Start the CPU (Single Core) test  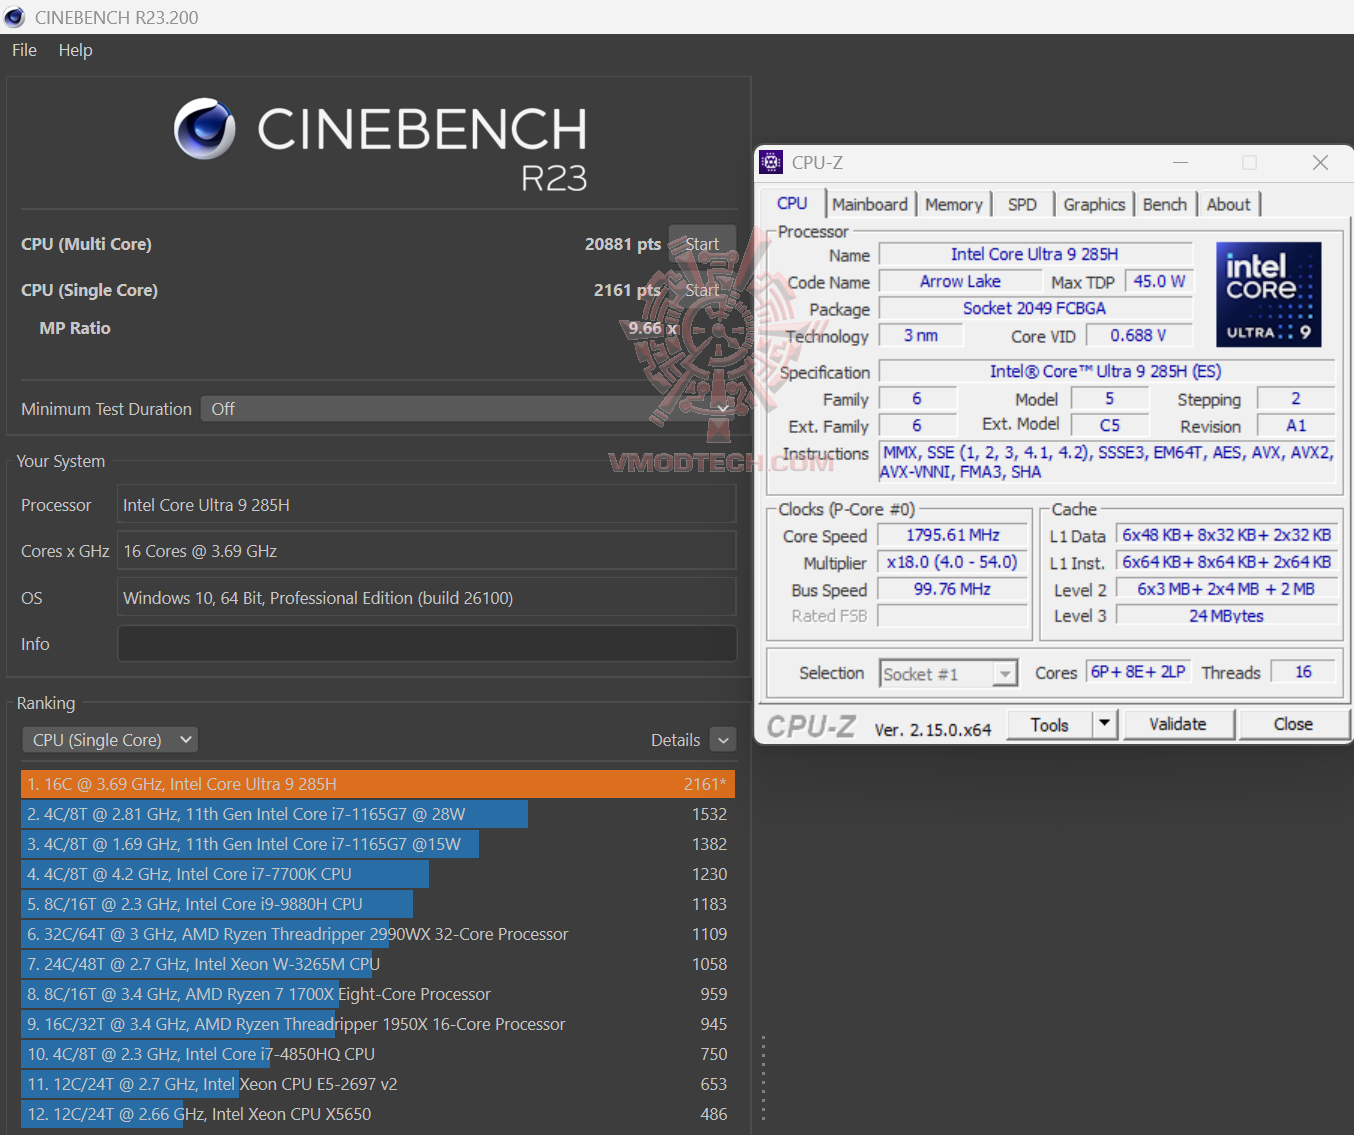702,290
